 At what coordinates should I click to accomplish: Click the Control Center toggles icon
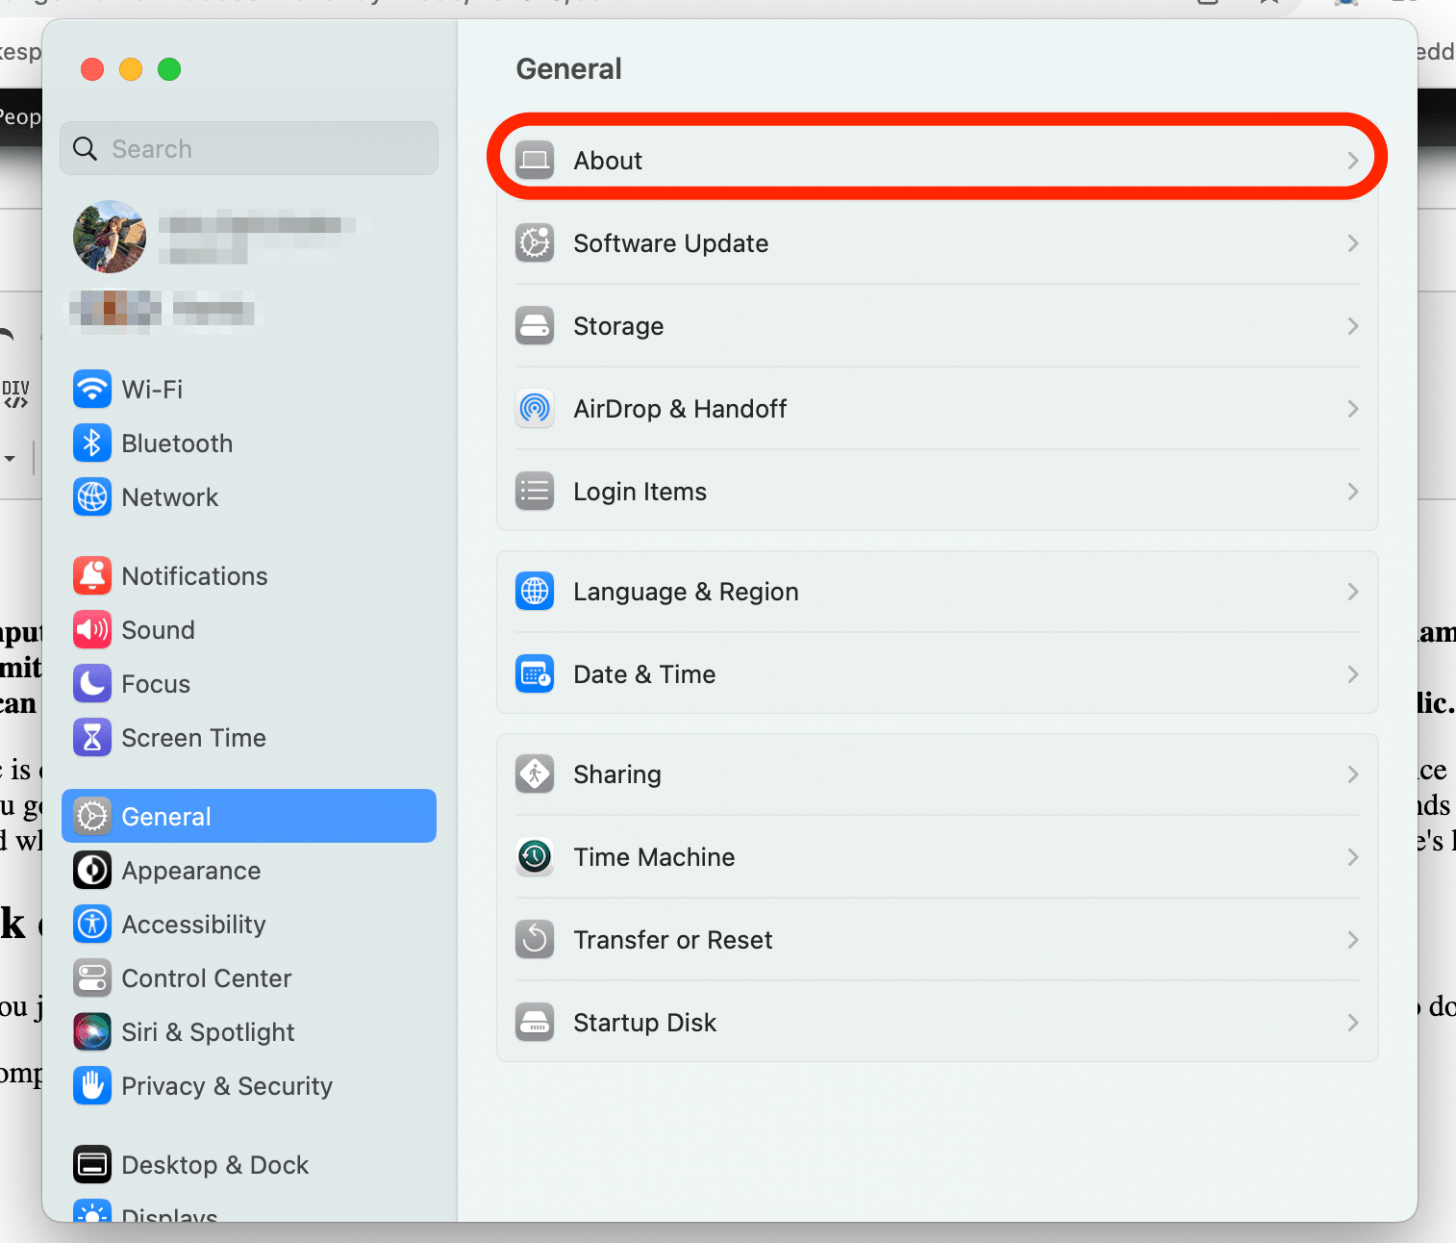[92, 978]
